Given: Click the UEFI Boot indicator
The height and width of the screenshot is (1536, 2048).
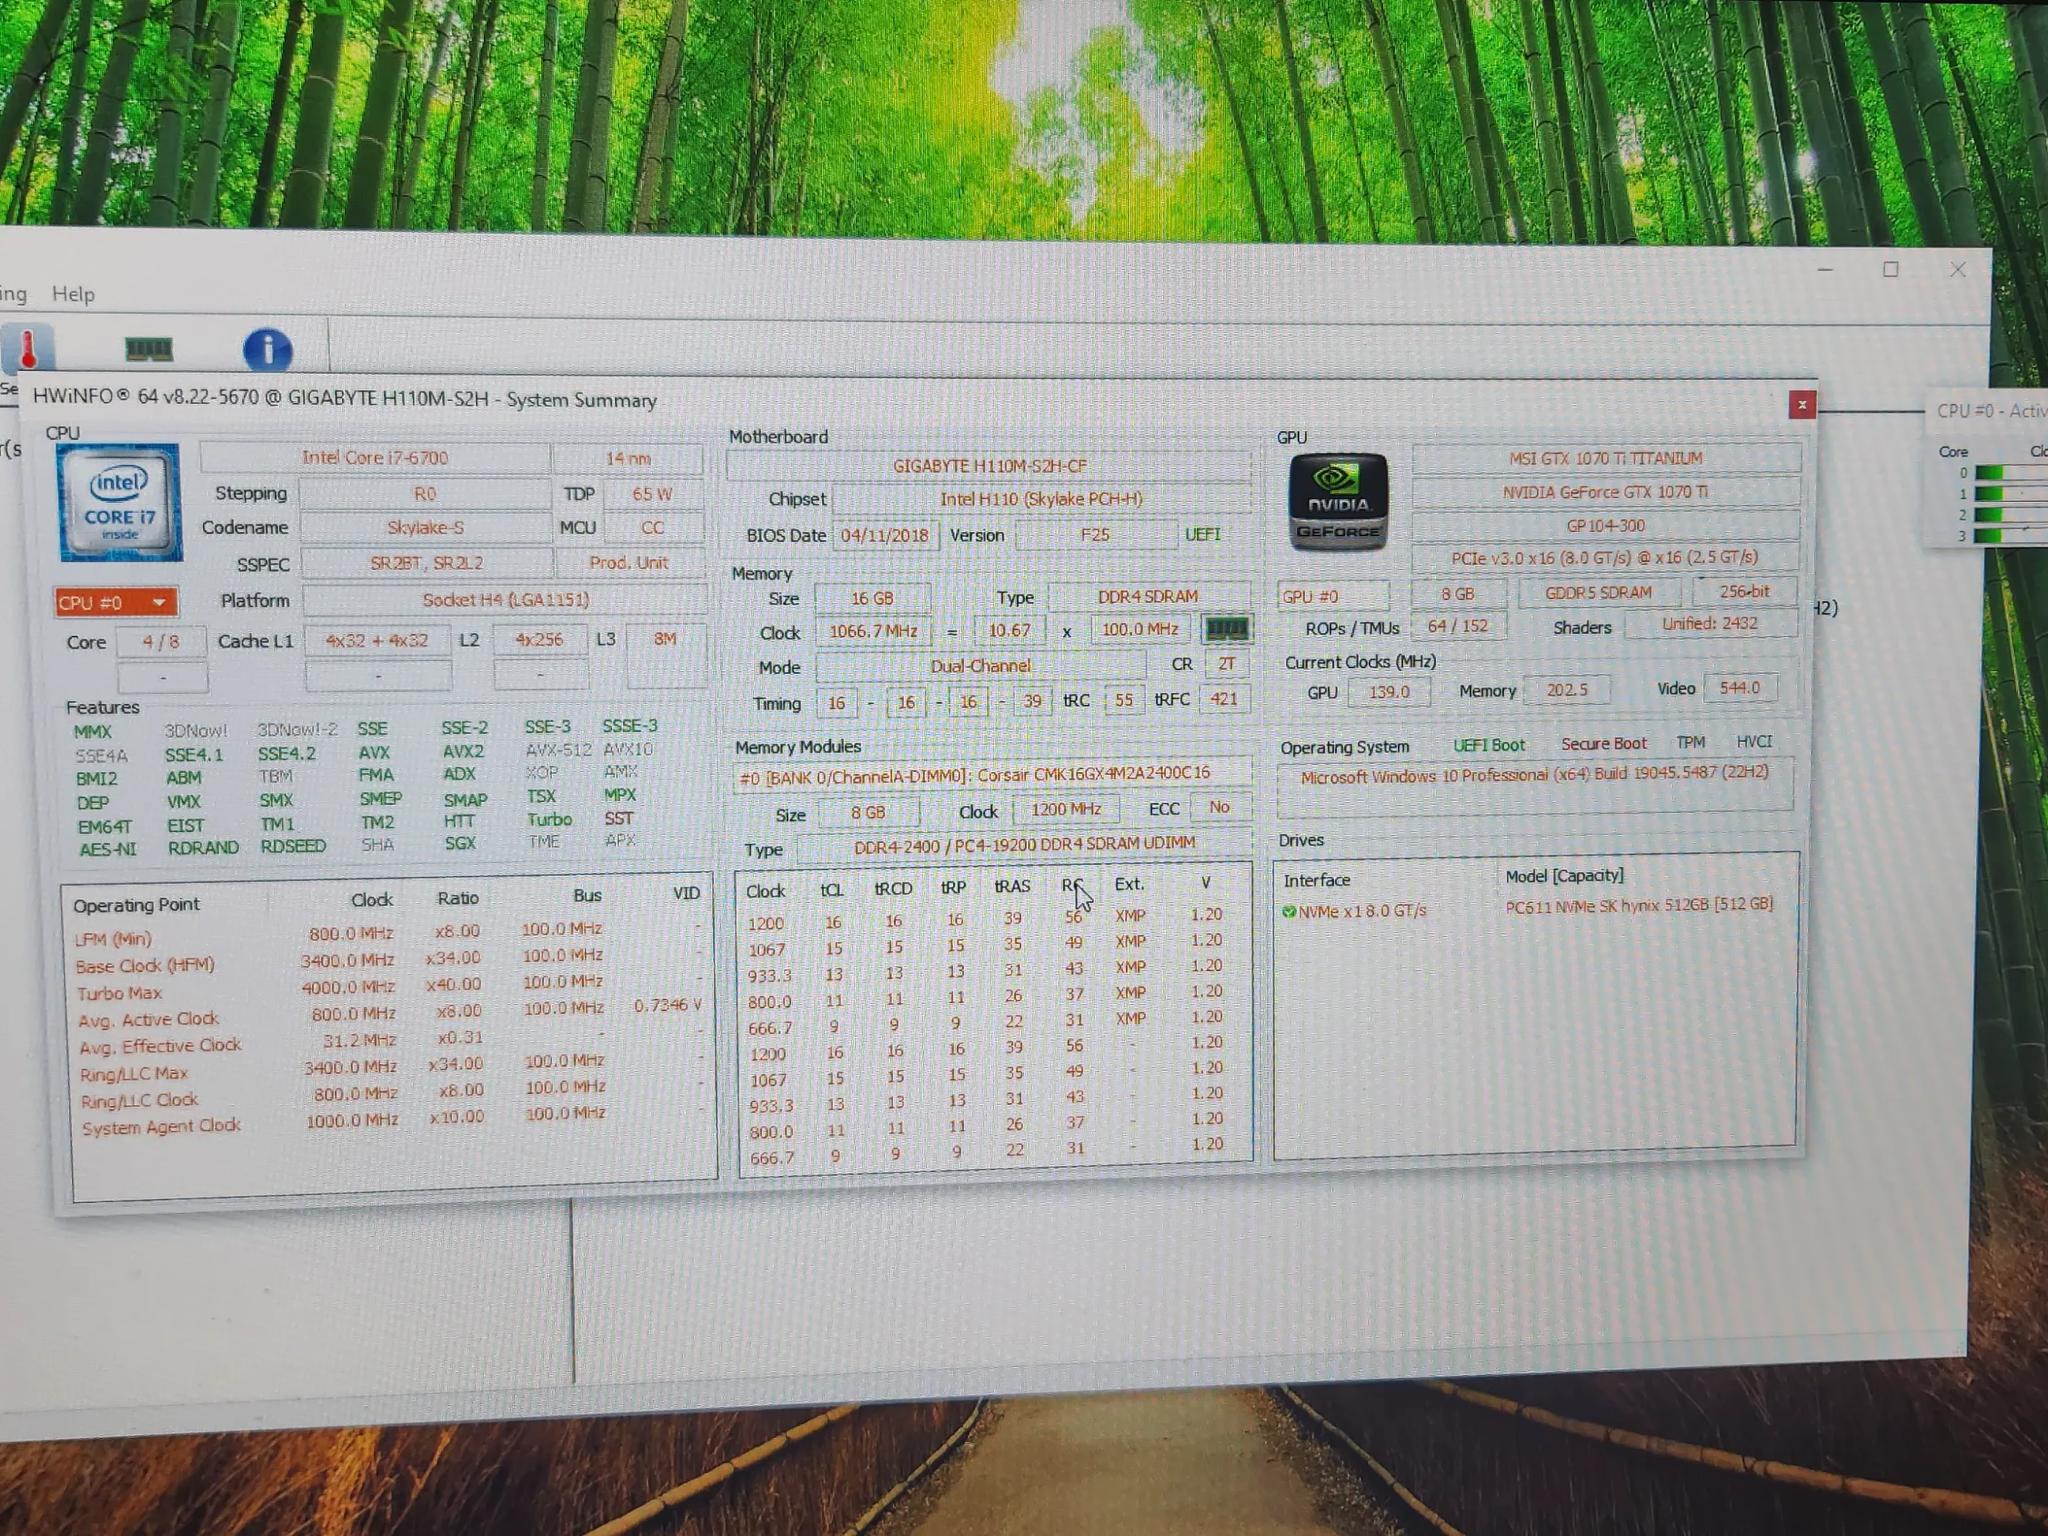Looking at the screenshot, I should [x=1488, y=745].
